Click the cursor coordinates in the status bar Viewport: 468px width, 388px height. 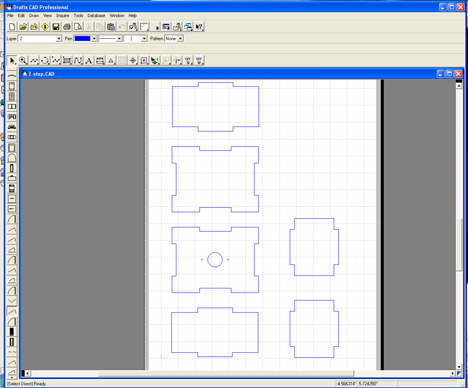(357, 384)
